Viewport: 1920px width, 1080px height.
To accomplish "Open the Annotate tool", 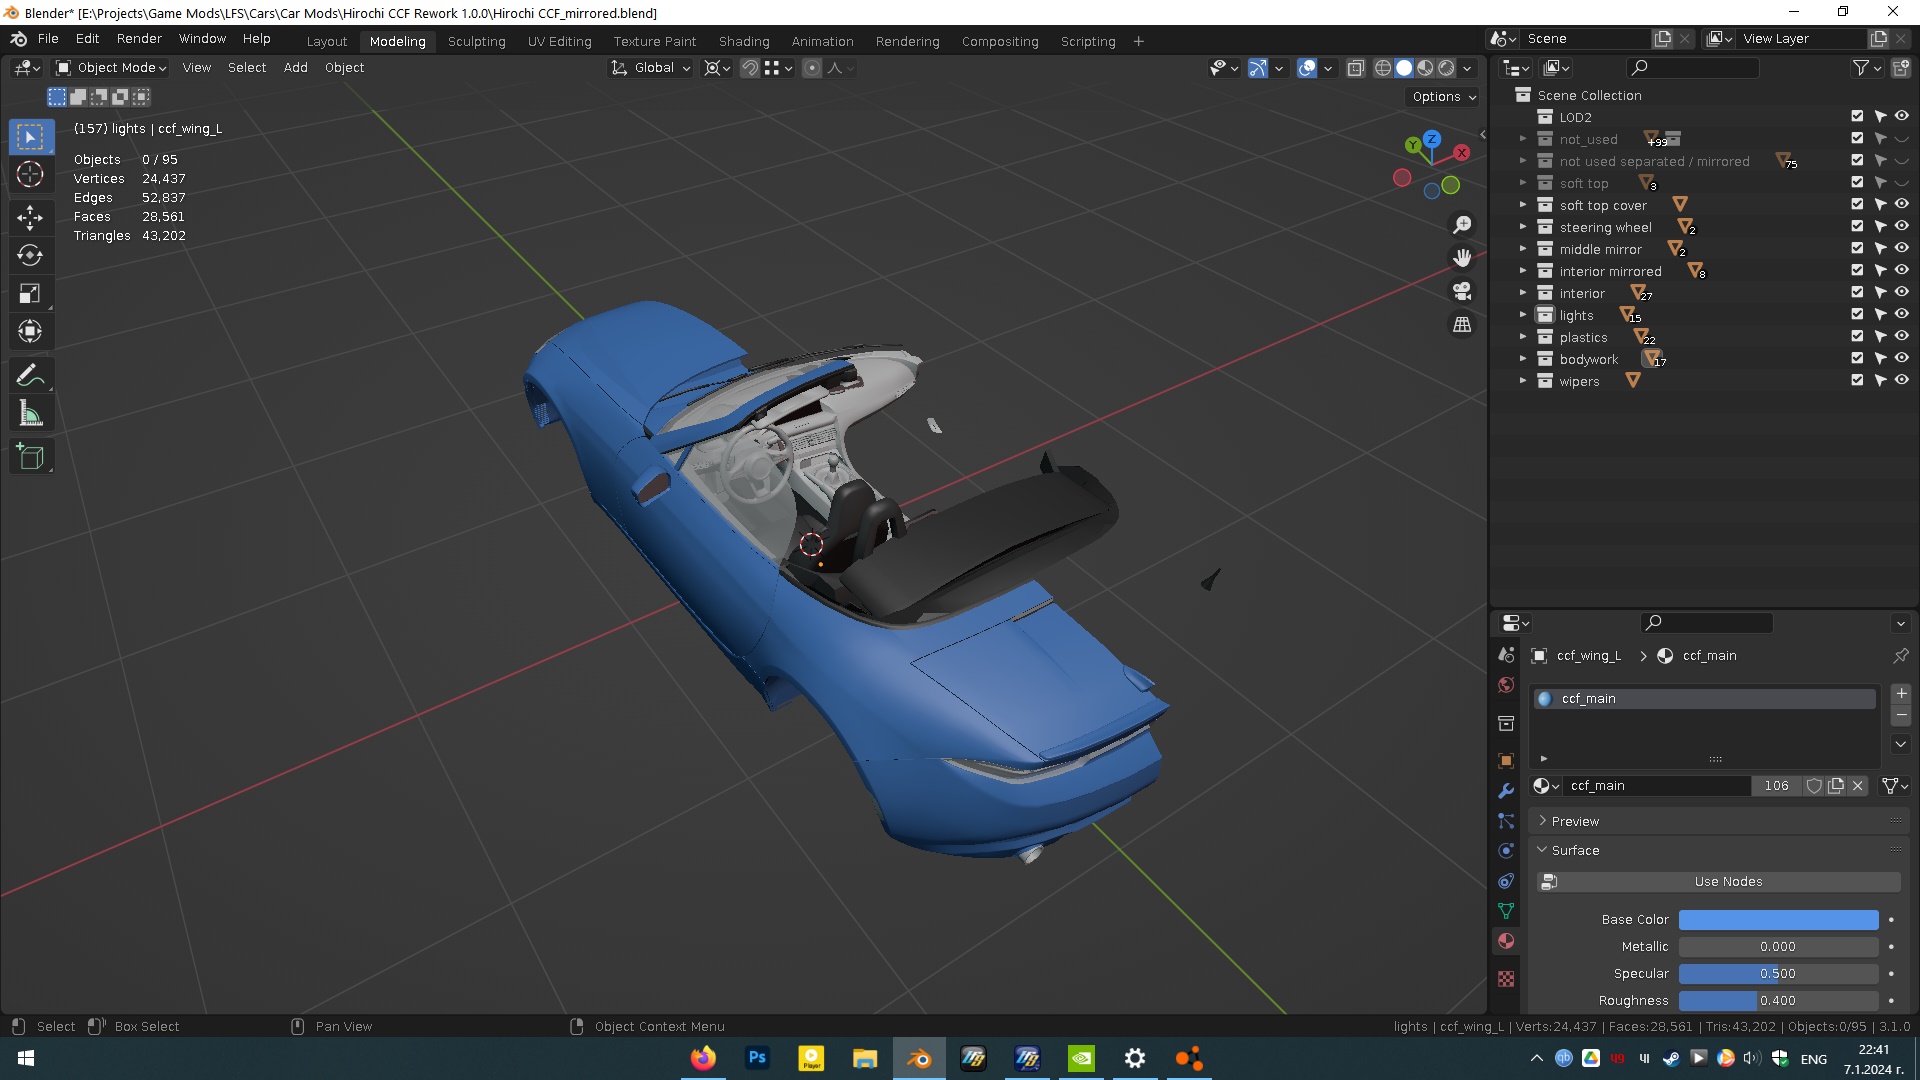I will click(x=30, y=375).
